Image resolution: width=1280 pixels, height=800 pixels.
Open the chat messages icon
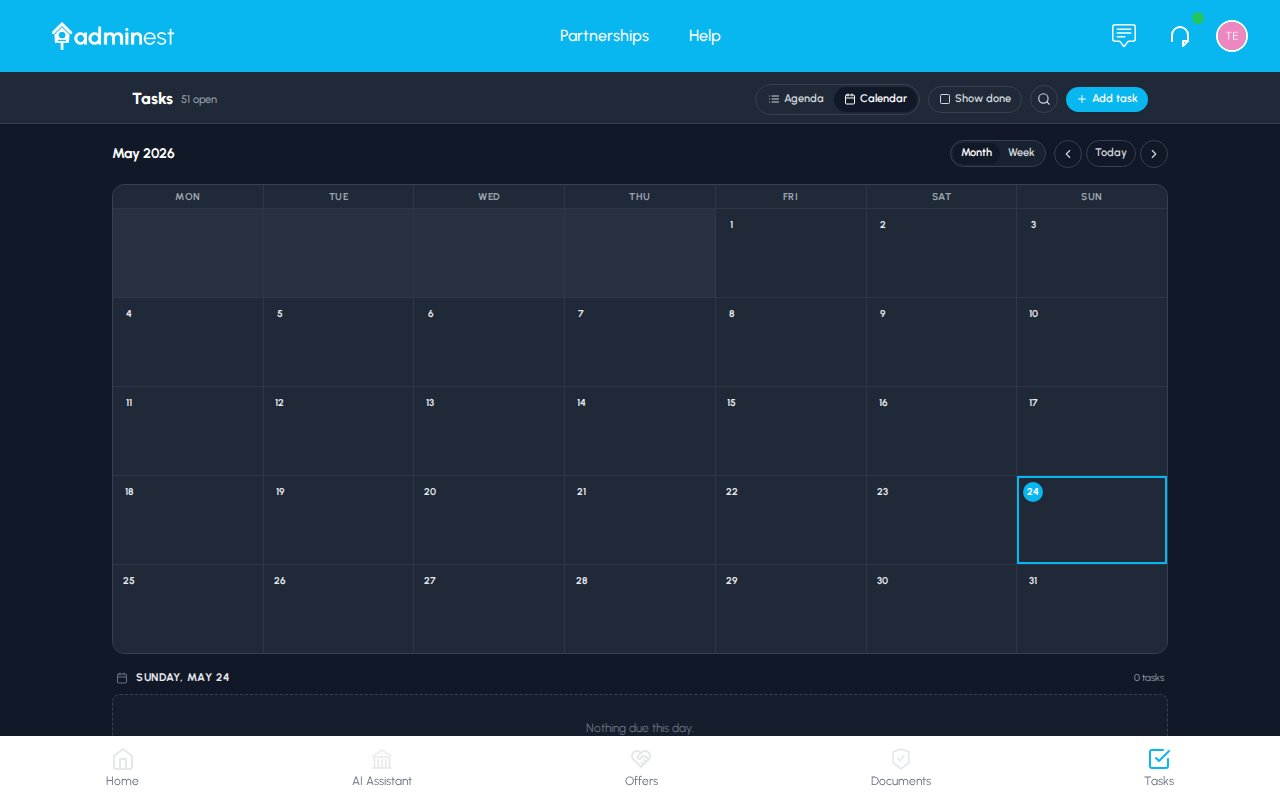1124,36
